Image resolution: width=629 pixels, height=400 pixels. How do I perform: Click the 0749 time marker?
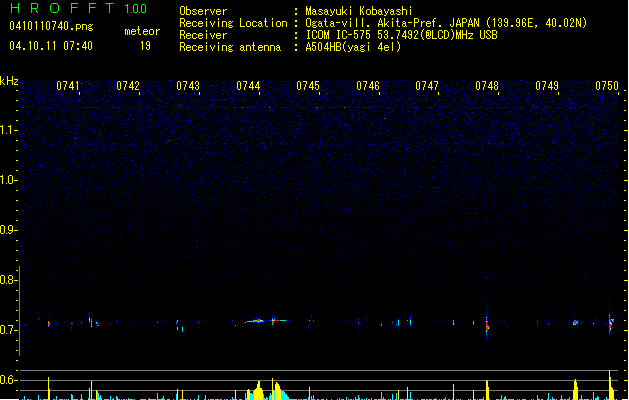click(547, 86)
